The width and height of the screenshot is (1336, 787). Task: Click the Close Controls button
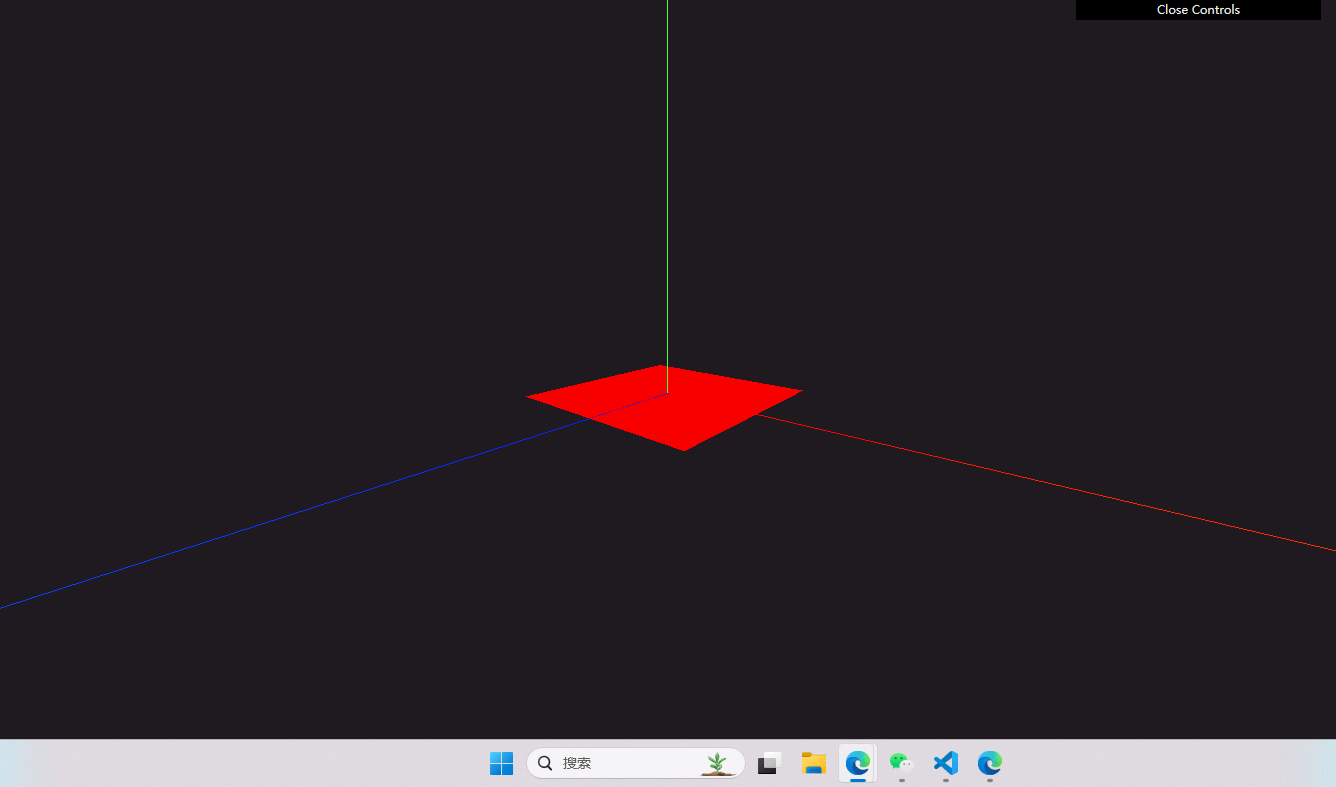[1198, 10]
